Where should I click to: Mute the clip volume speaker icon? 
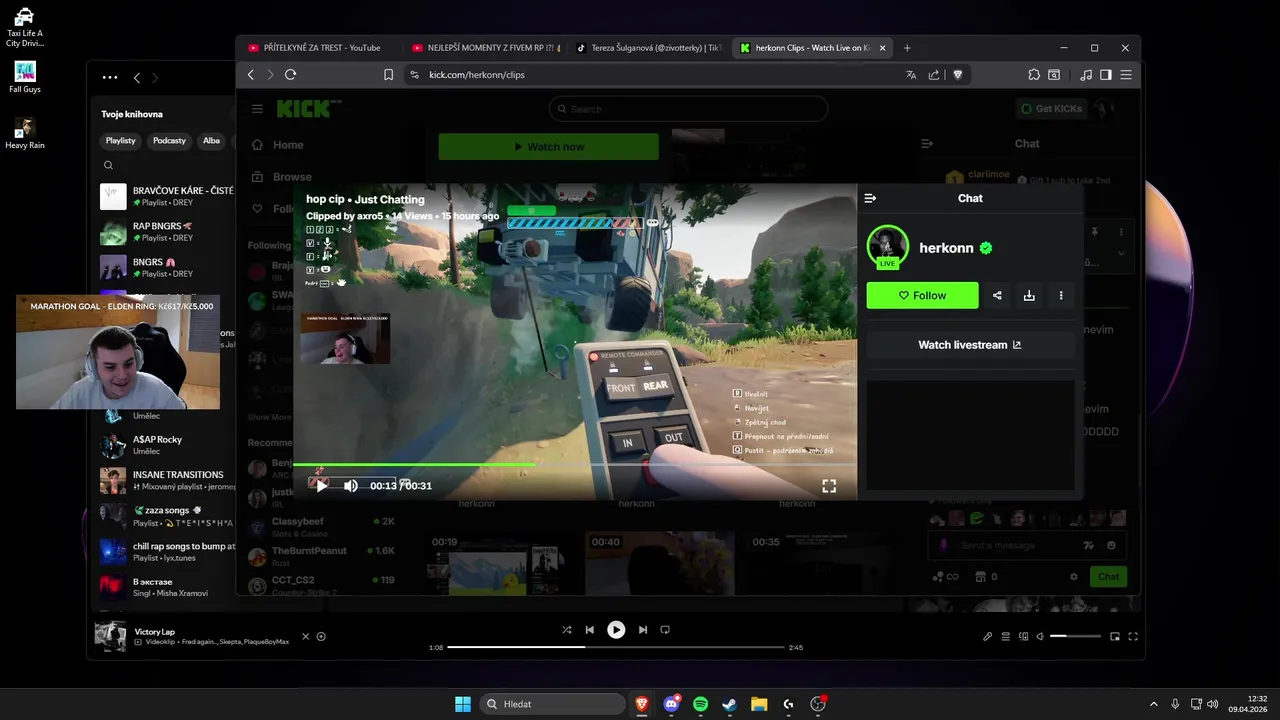351,485
